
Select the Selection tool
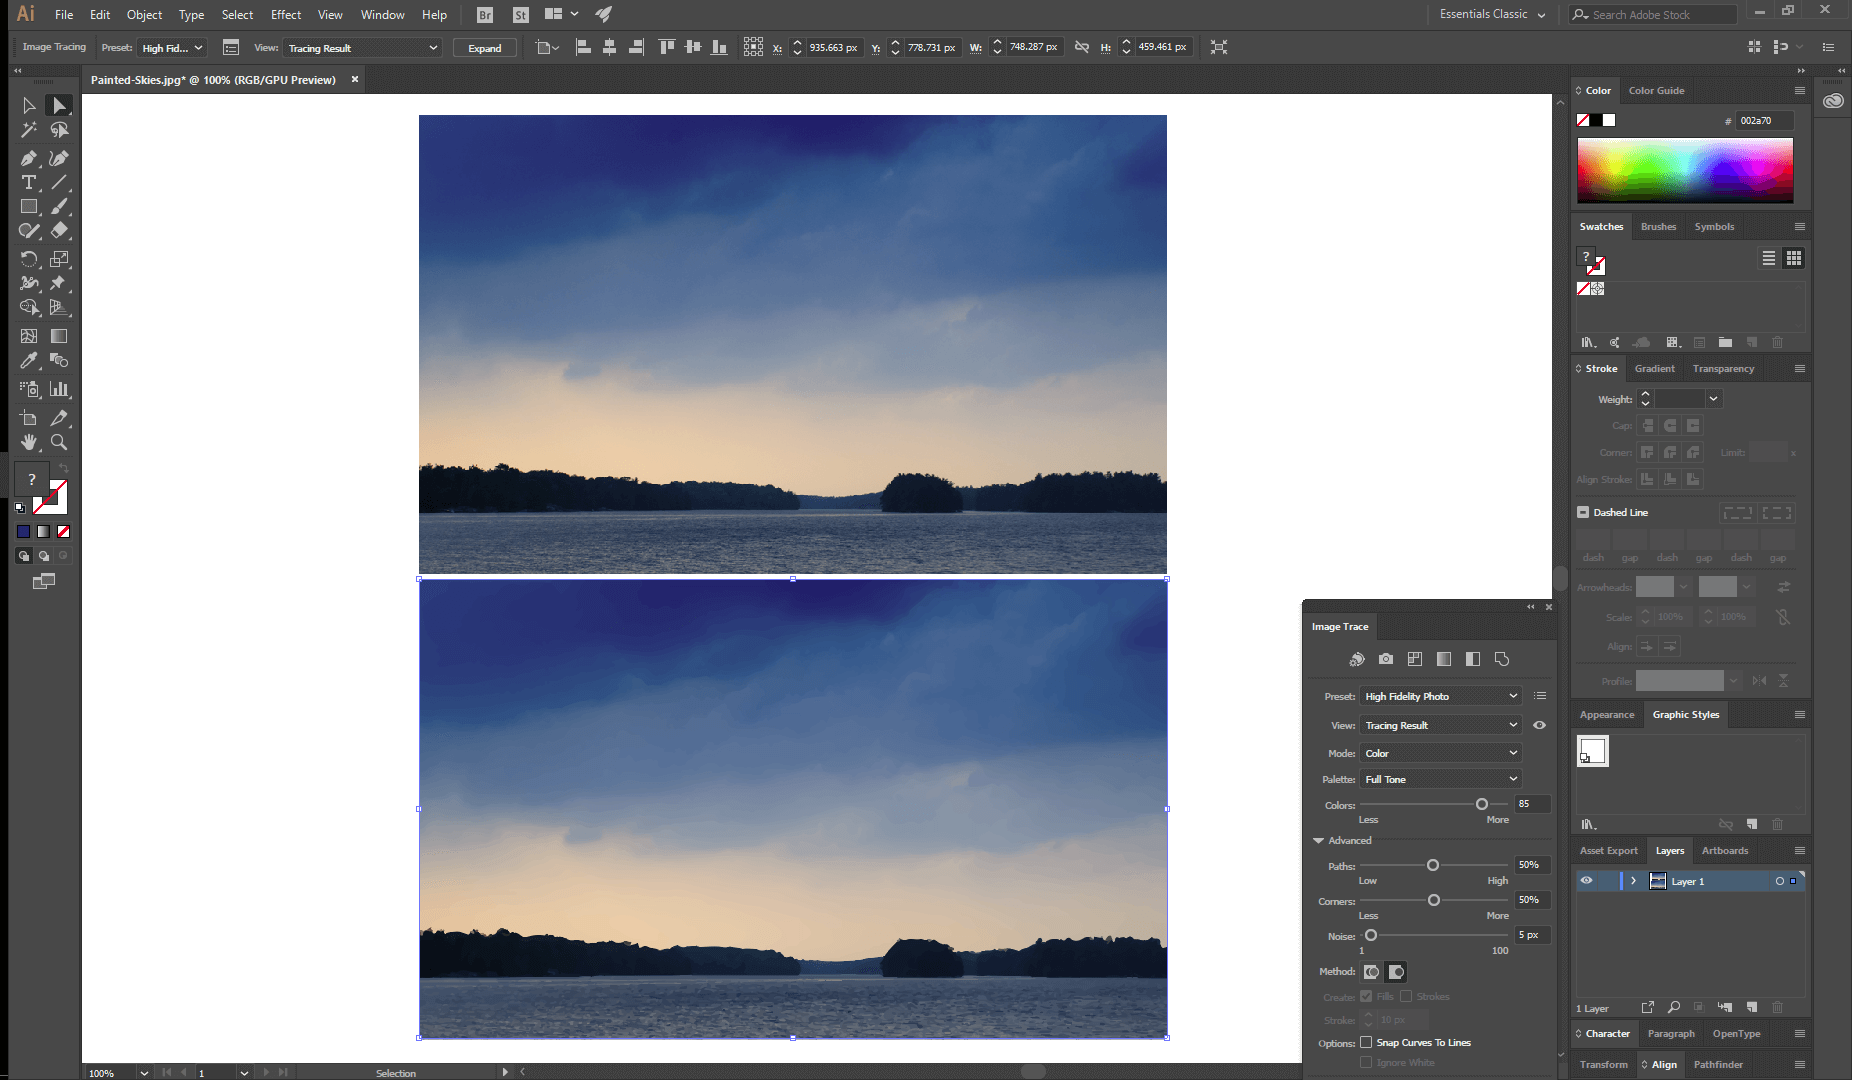[59, 104]
